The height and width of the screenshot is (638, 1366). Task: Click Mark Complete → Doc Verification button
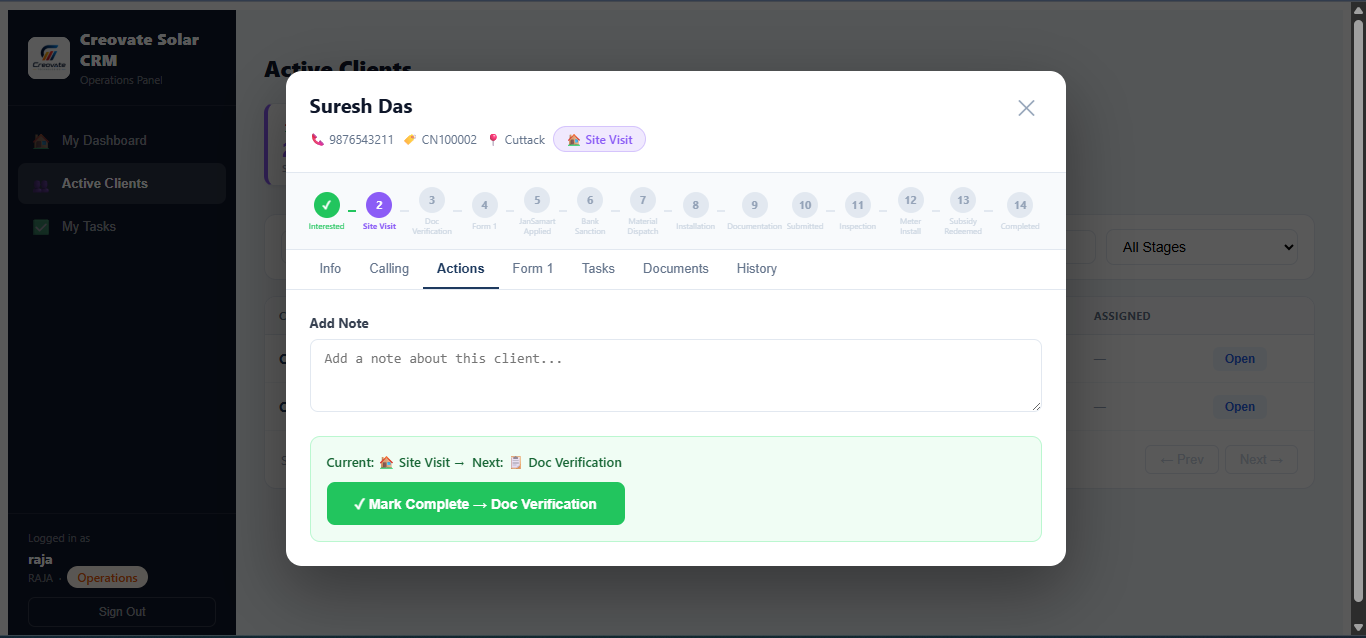point(476,504)
